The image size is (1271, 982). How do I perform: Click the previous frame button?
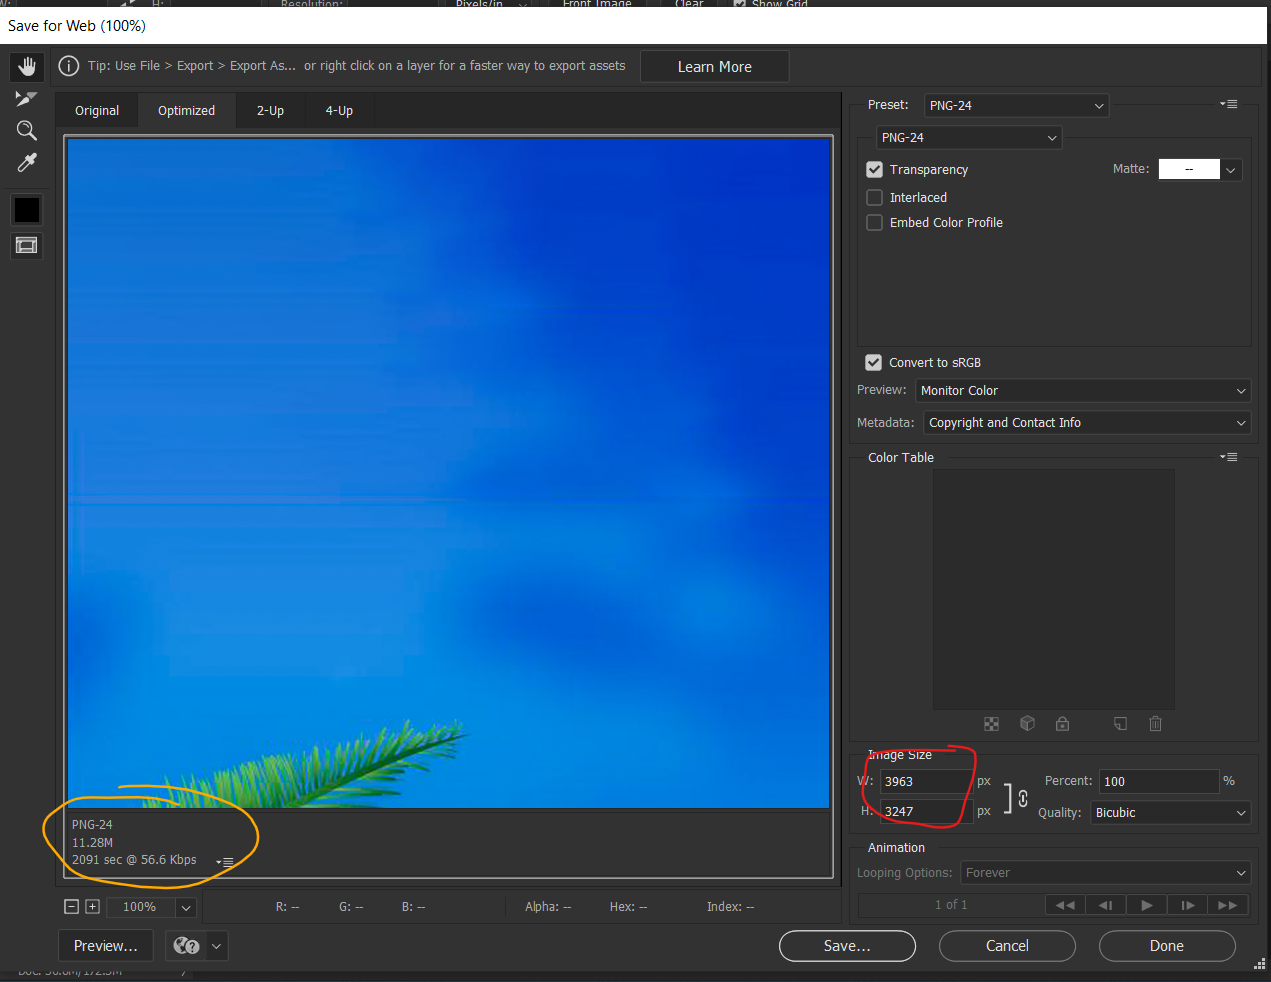(x=1105, y=905)
